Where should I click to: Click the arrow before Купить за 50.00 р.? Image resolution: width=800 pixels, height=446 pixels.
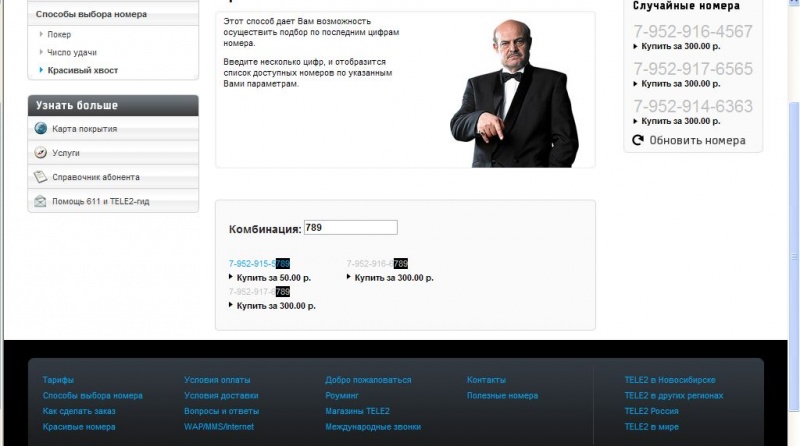point(231,277)
